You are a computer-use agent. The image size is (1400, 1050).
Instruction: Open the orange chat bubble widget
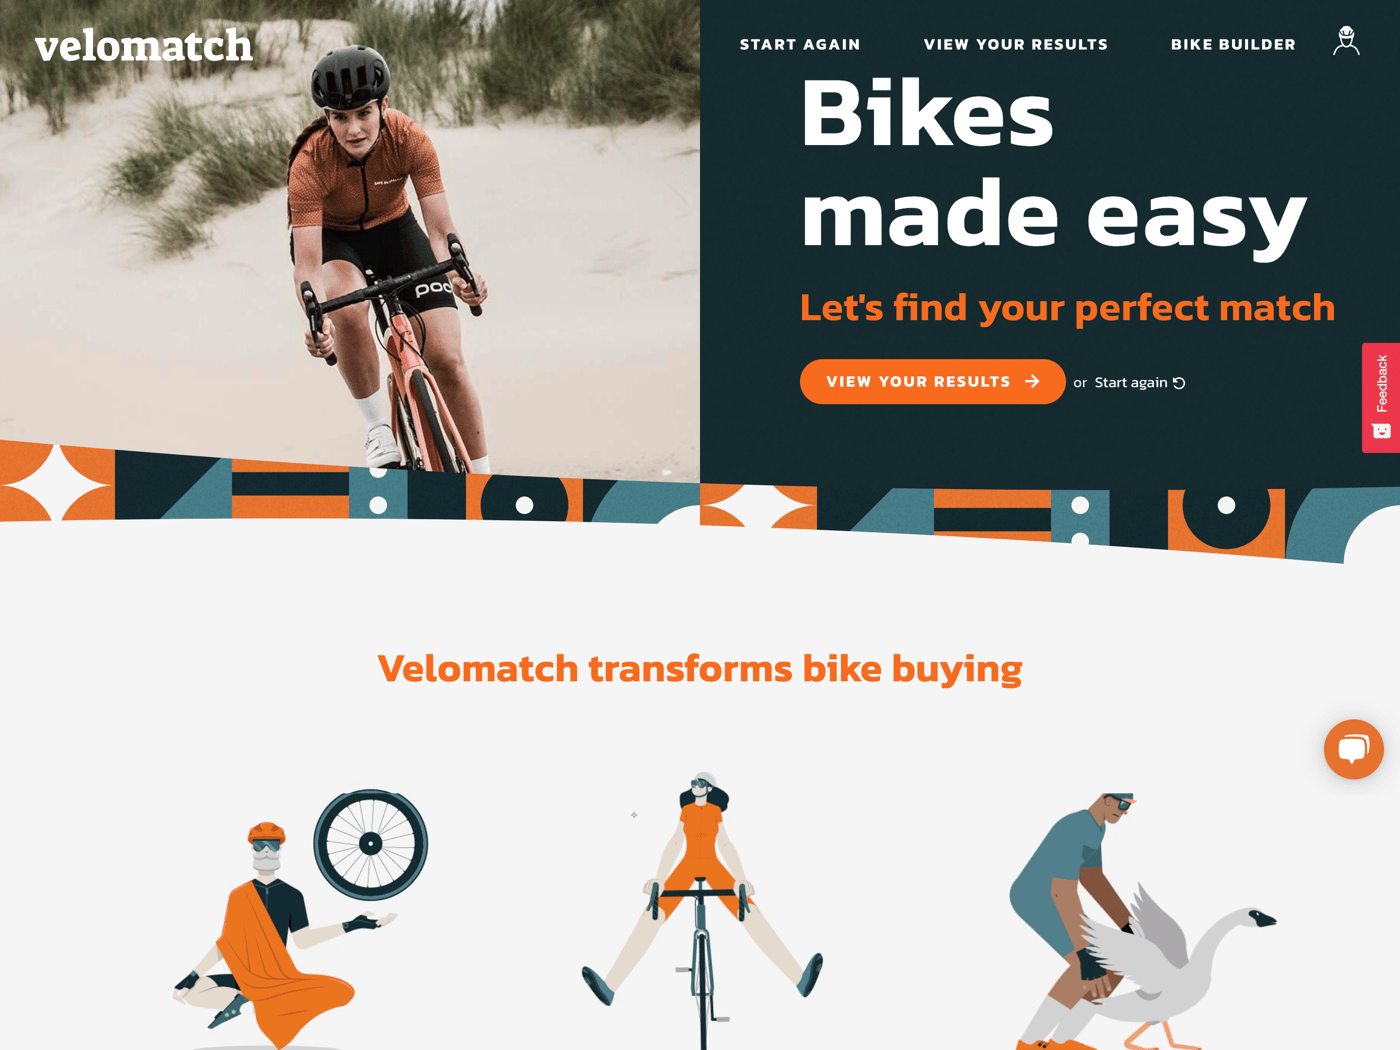click(1353, 749)
